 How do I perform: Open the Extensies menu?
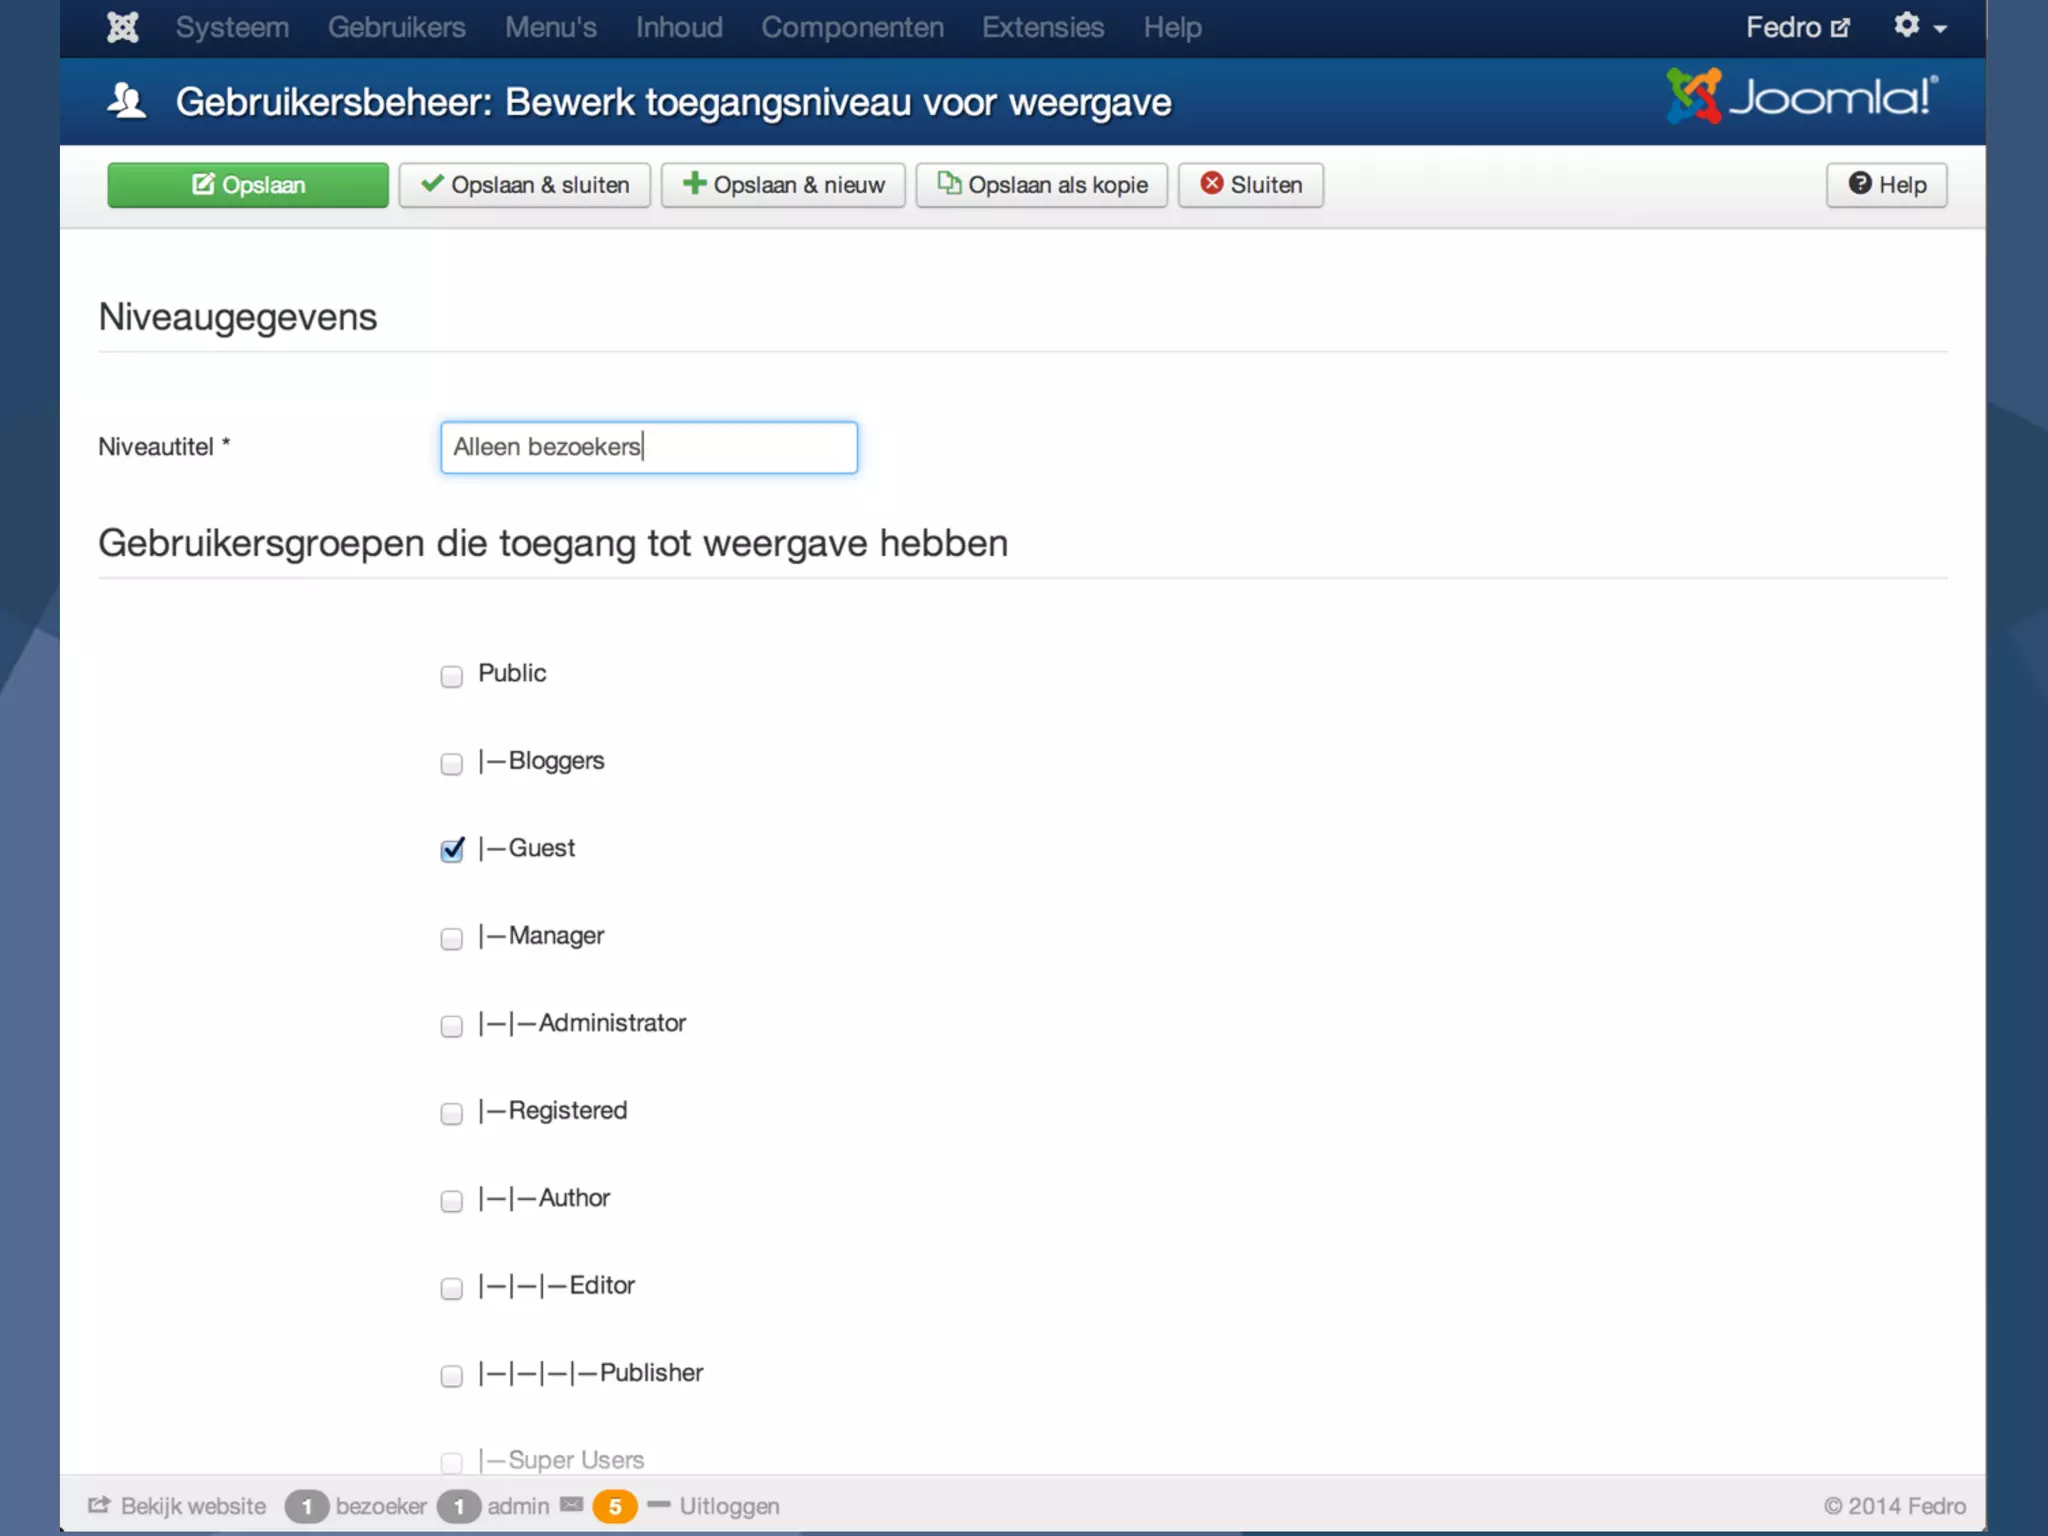1042,27
